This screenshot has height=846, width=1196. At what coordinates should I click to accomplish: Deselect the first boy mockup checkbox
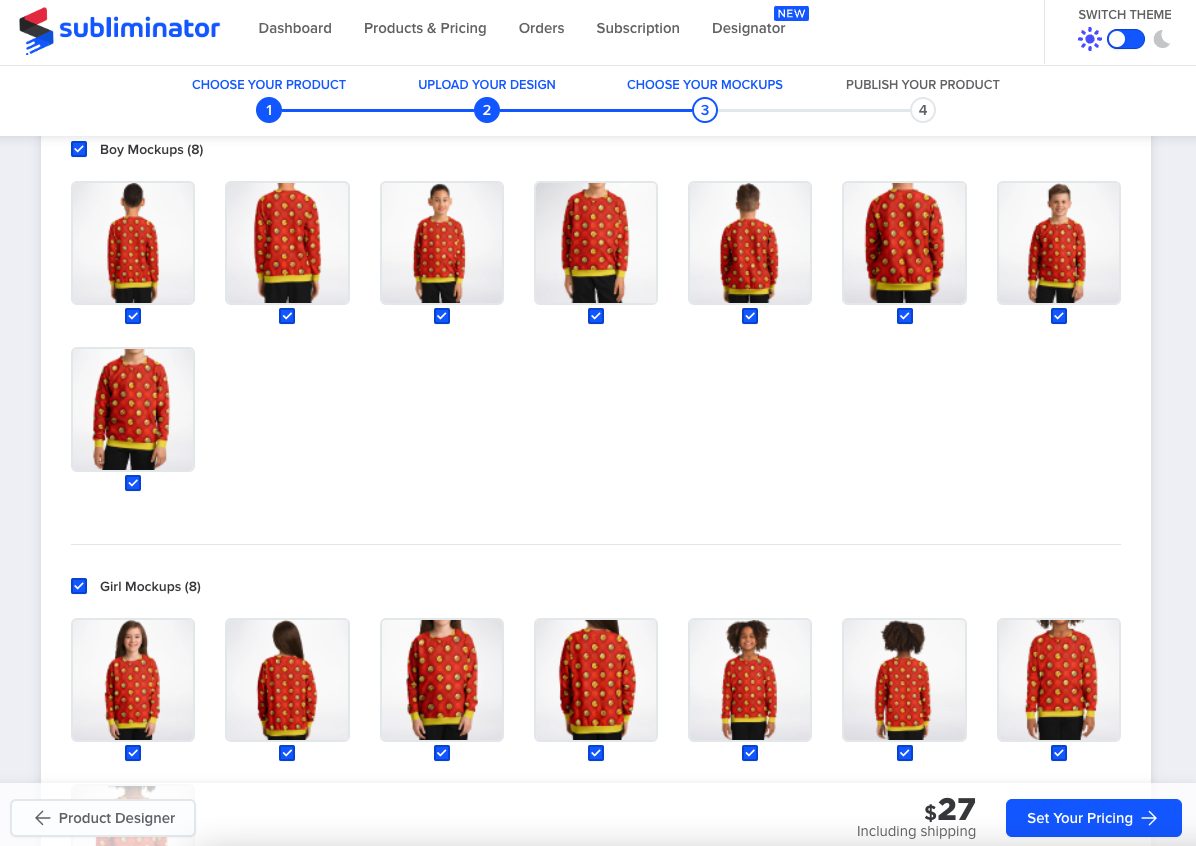133,316
